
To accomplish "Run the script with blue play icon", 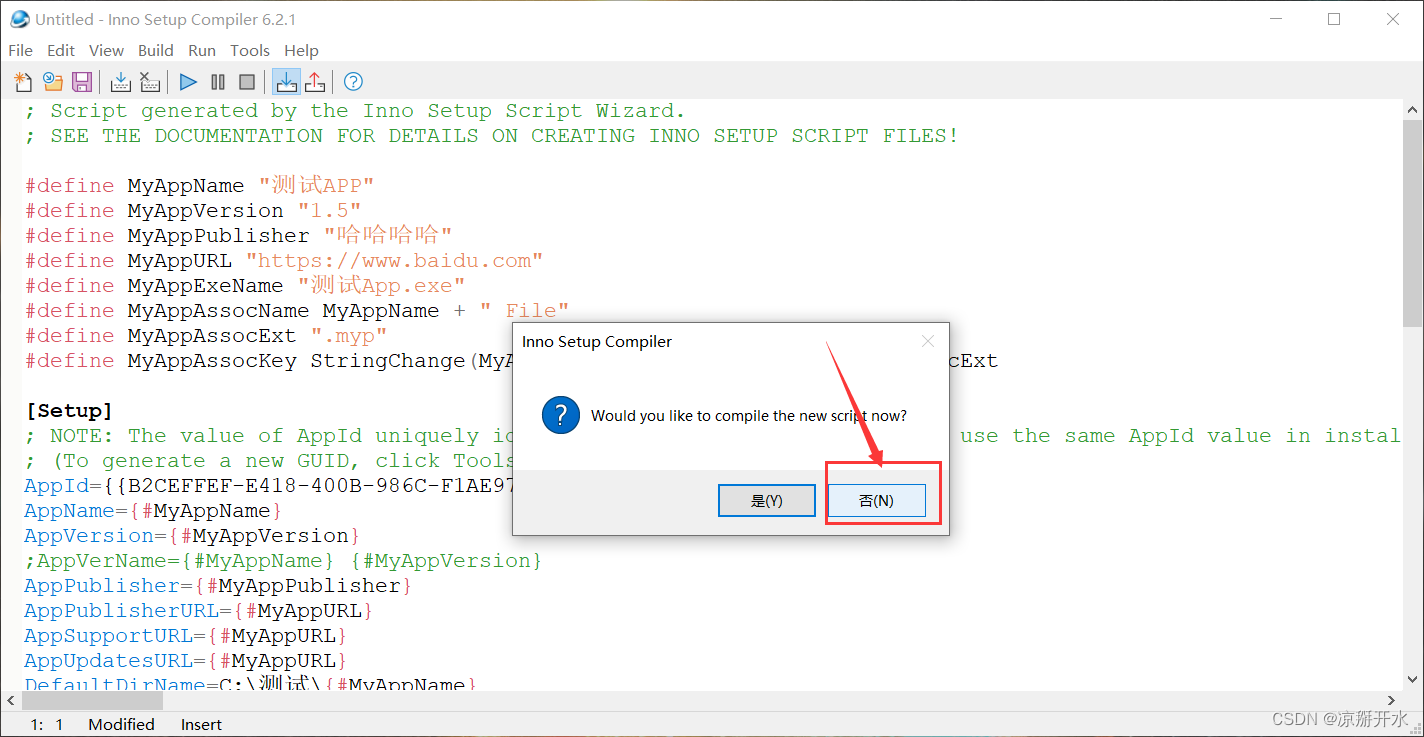I will click(189, 82).
